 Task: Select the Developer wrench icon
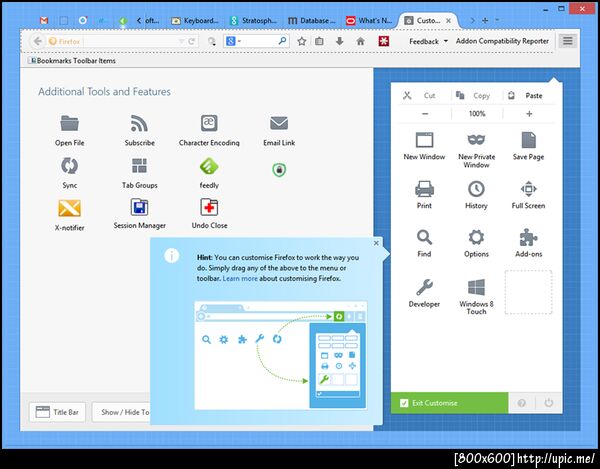pyautogui.click(x=424, y=287)
